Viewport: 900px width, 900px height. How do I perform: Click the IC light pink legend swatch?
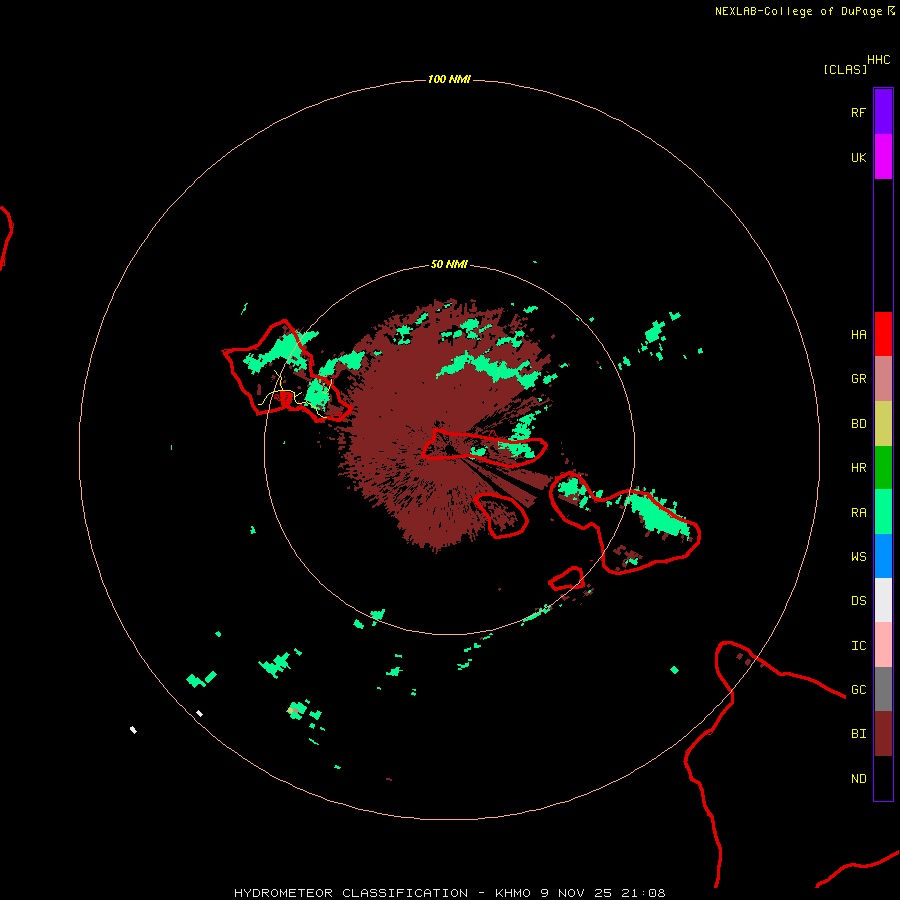click(883, 645)
